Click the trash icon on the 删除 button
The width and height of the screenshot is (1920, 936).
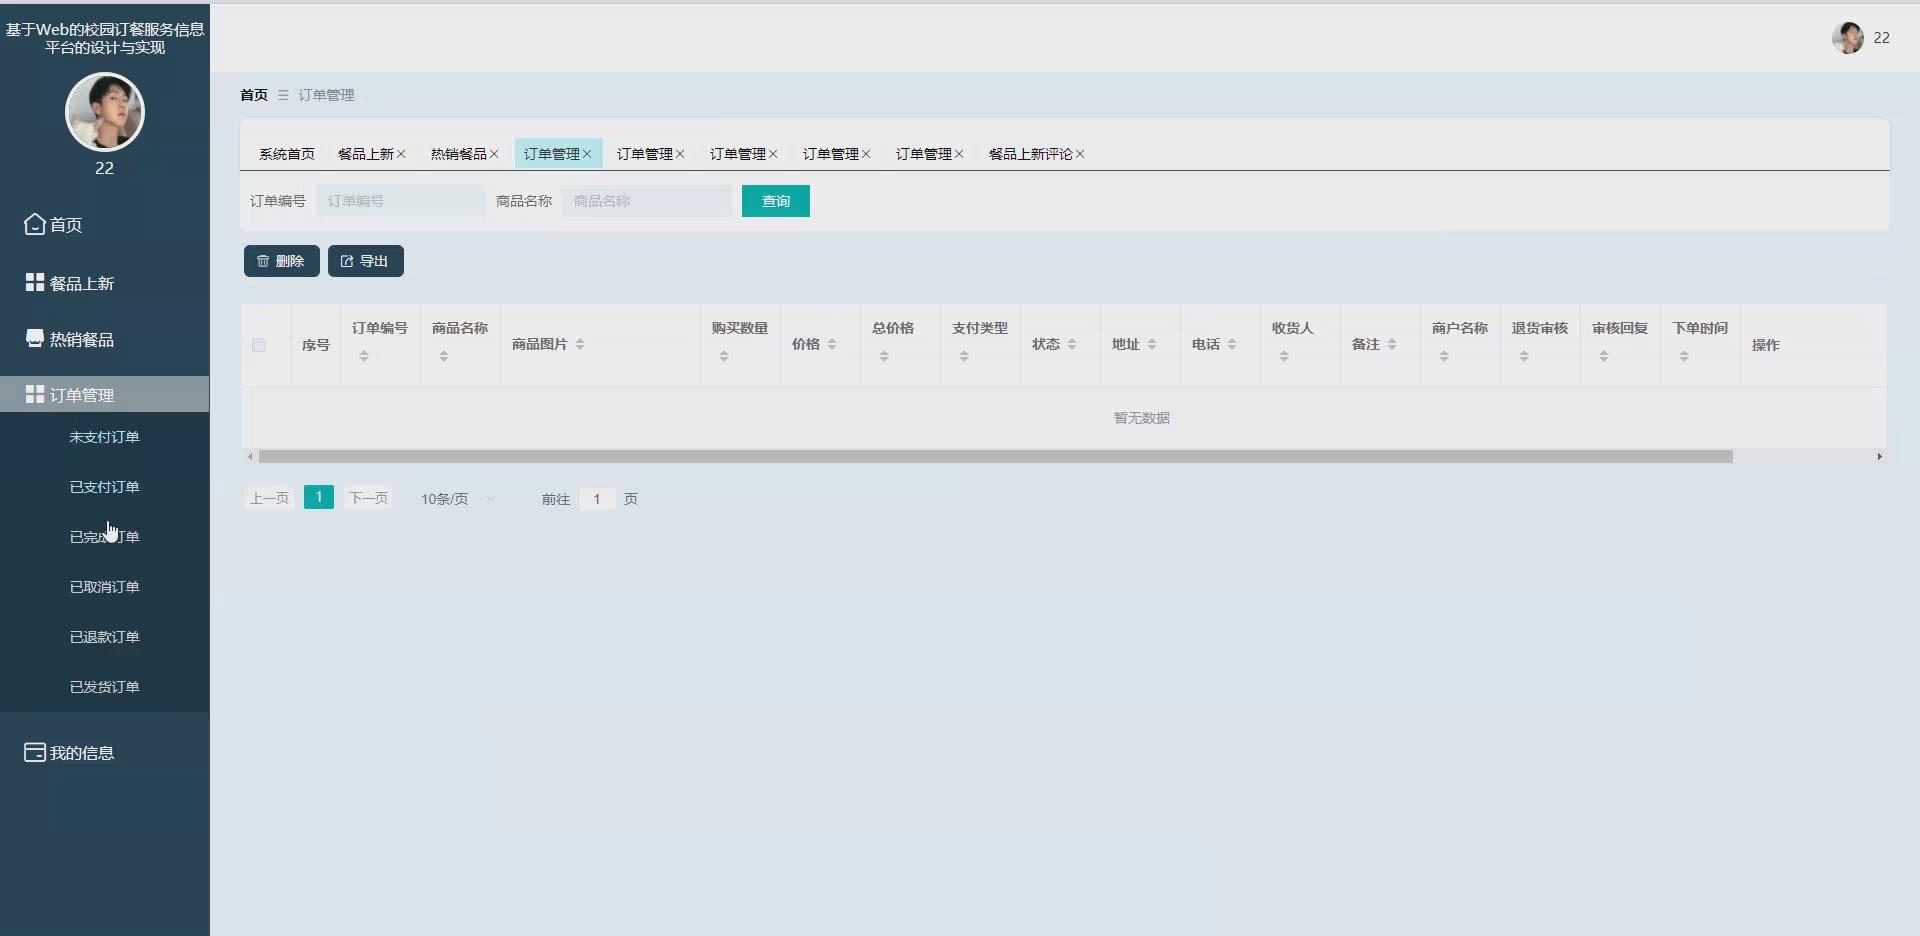coord(263,260)
